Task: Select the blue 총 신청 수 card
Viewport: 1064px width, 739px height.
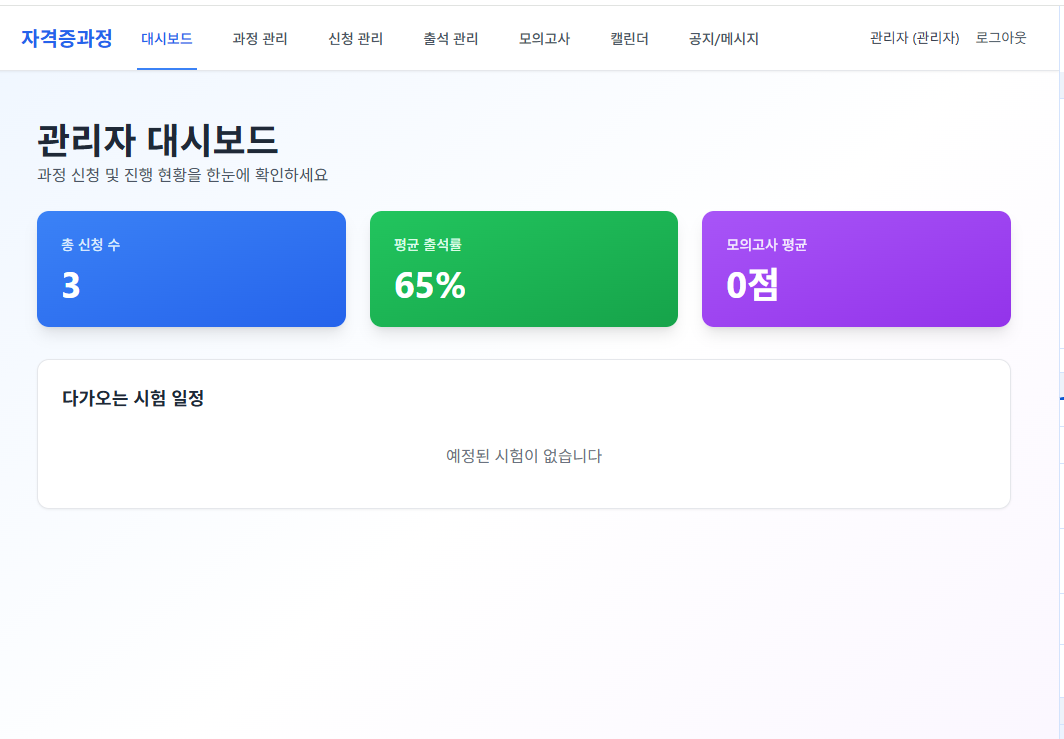Action: tap(190, 268)
